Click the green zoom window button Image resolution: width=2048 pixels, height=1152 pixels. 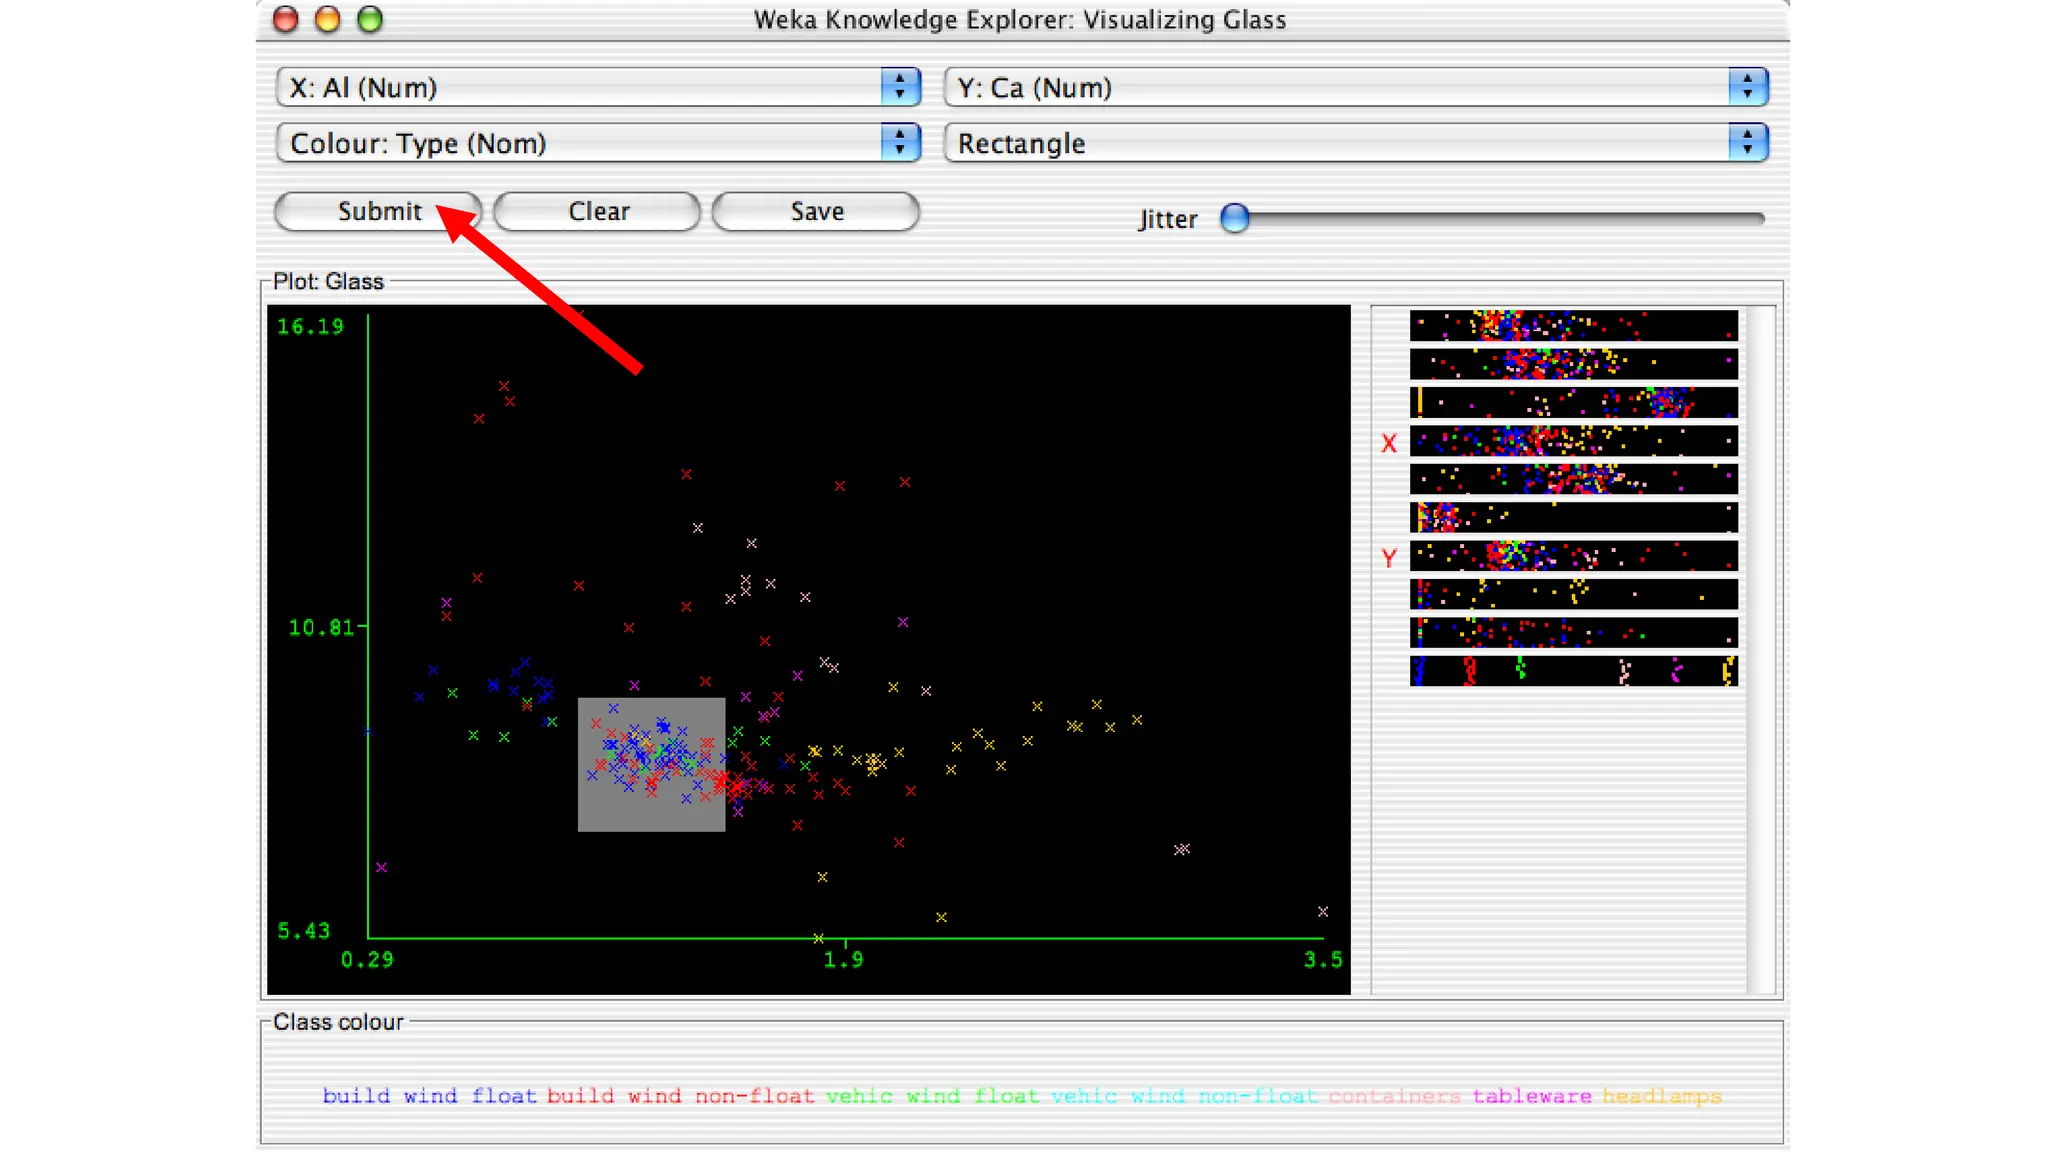click(x=370, y=20)
